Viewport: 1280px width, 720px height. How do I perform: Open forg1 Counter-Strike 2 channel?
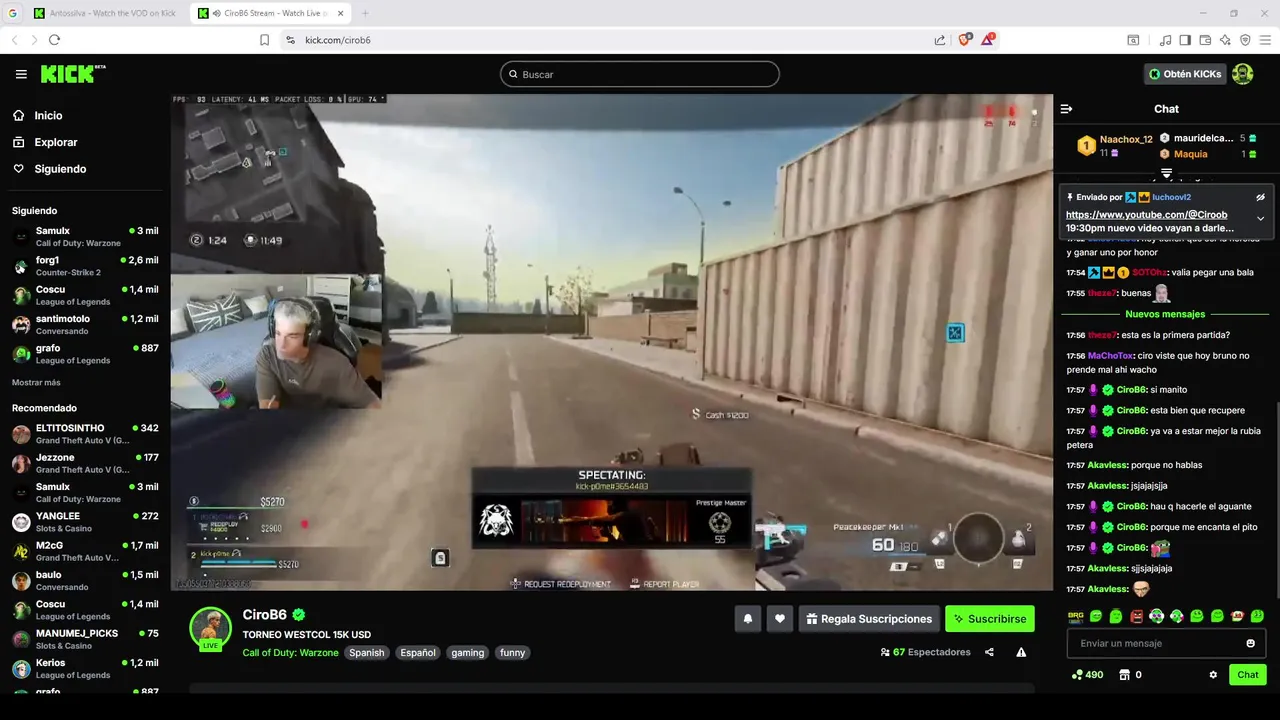coord(85,266)
